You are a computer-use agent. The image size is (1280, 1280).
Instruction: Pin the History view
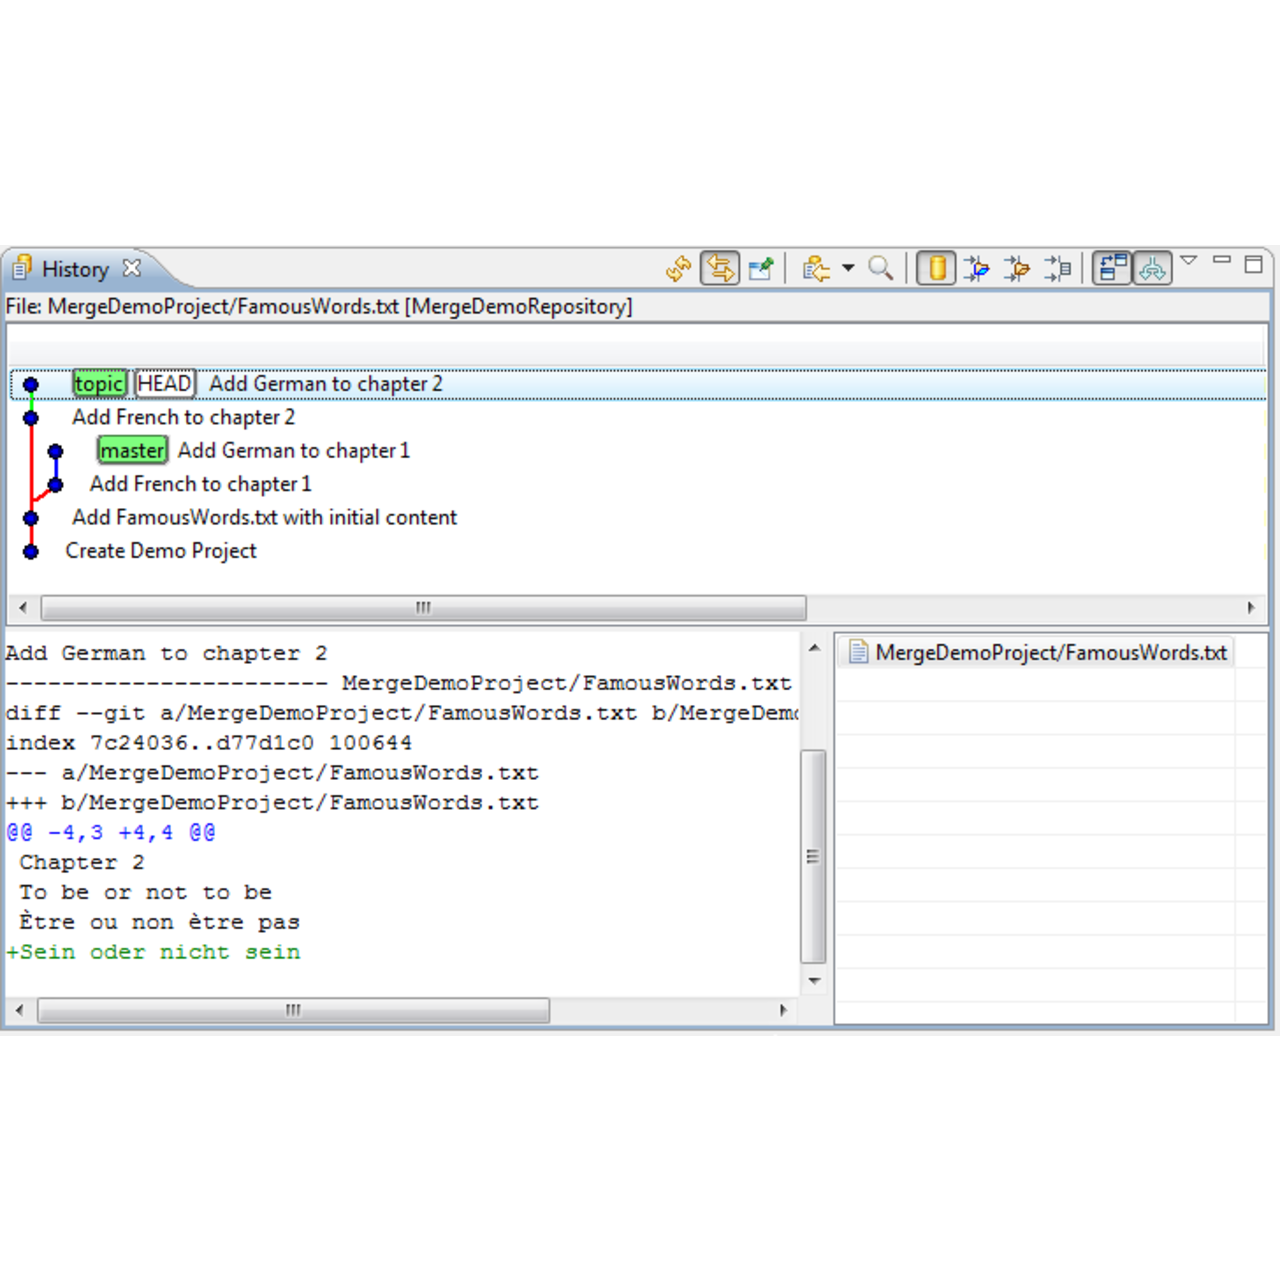click(x=761, y=268)
